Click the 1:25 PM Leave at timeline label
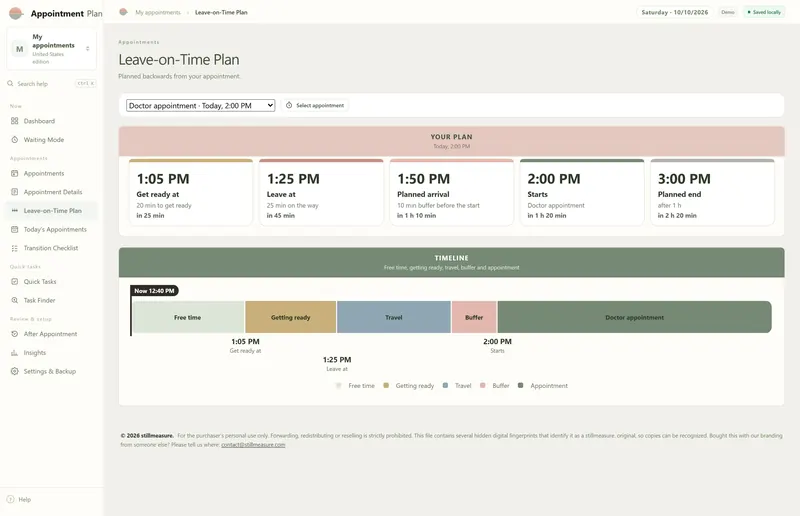 point(337,364)
